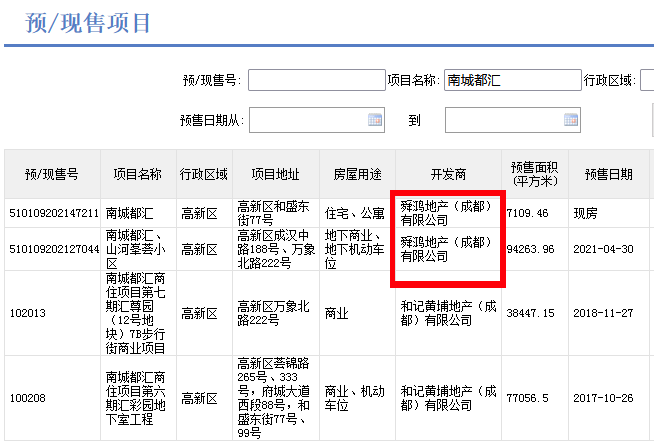Click presale date 现房

(x=585, y=213)
